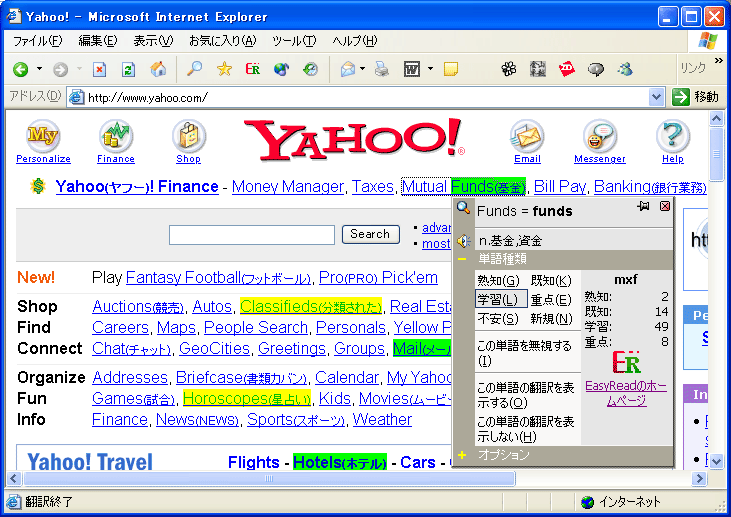
Task: Open the Money Manager link
Action: (x=288, y=187)
